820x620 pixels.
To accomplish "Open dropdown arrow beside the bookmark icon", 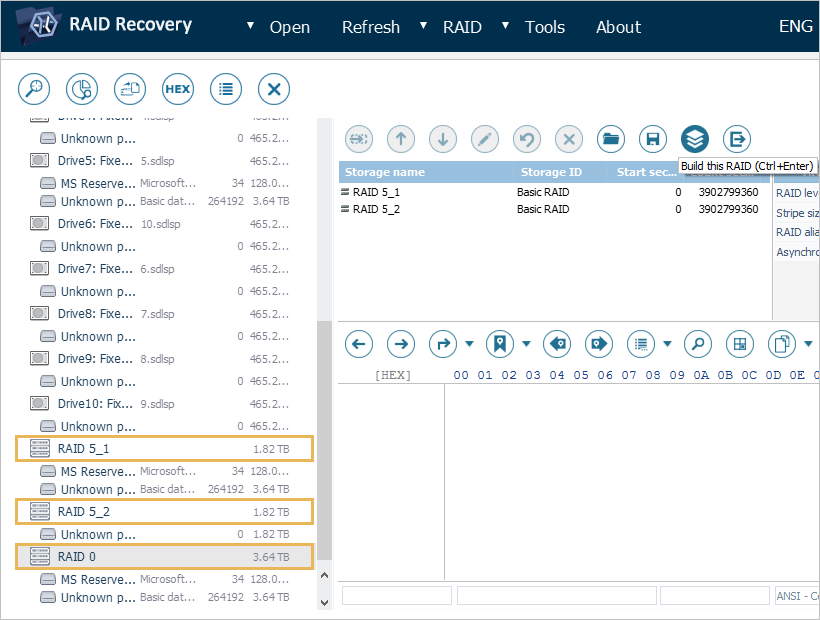I will coord(526,345).
